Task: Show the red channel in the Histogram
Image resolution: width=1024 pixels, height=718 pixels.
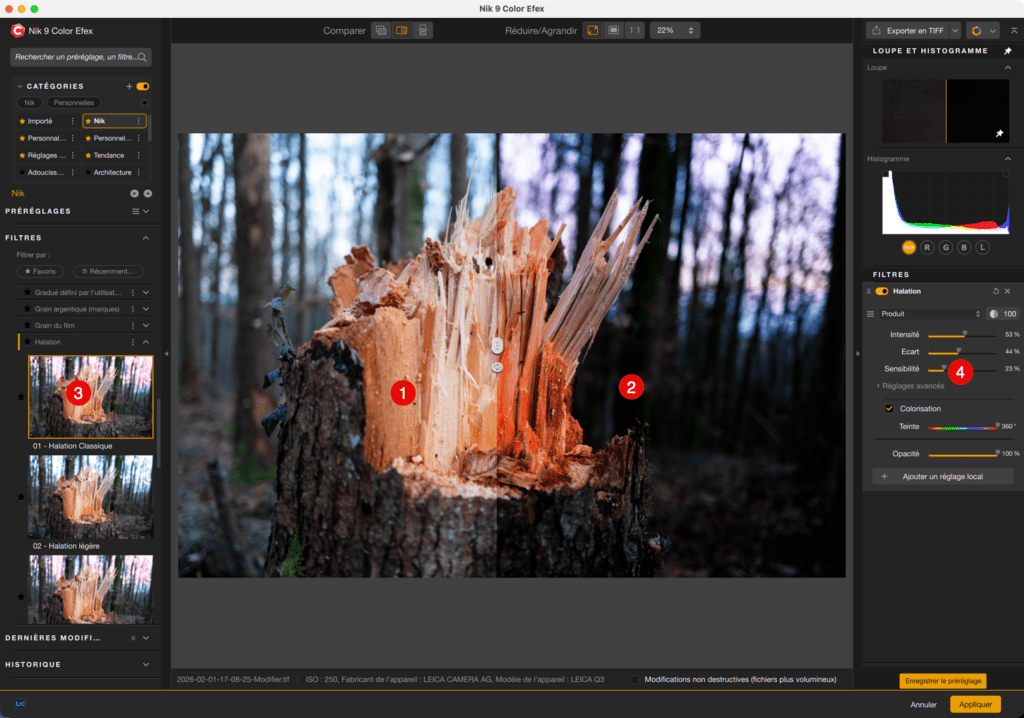Action: [x=929, y=247]
